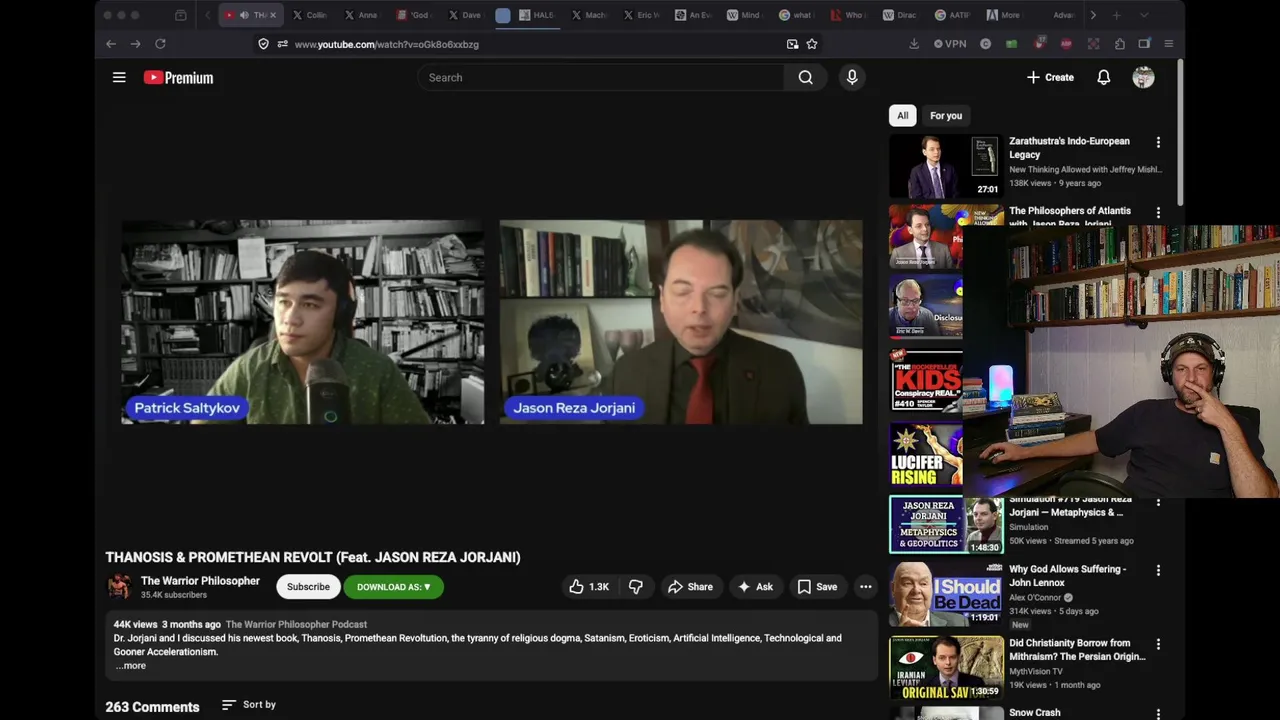Viewport: 1280px width, 720px height.
Task: Bookmark this page with the star
Action: [x=812, y=44]
